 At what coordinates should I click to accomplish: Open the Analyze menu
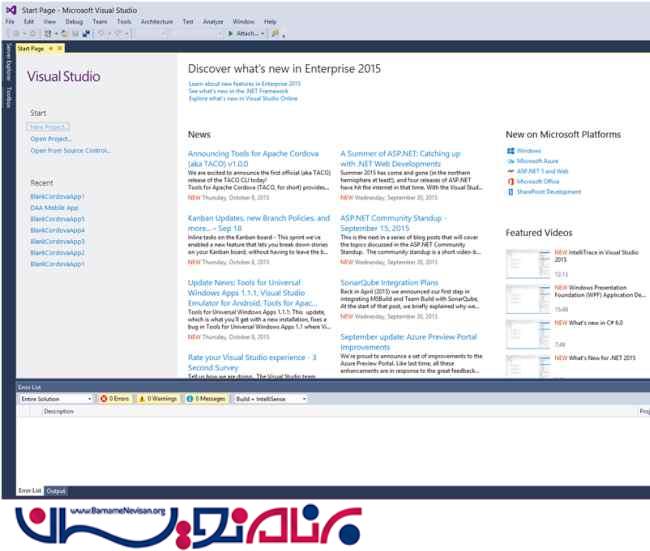click(x=213, y=22)
